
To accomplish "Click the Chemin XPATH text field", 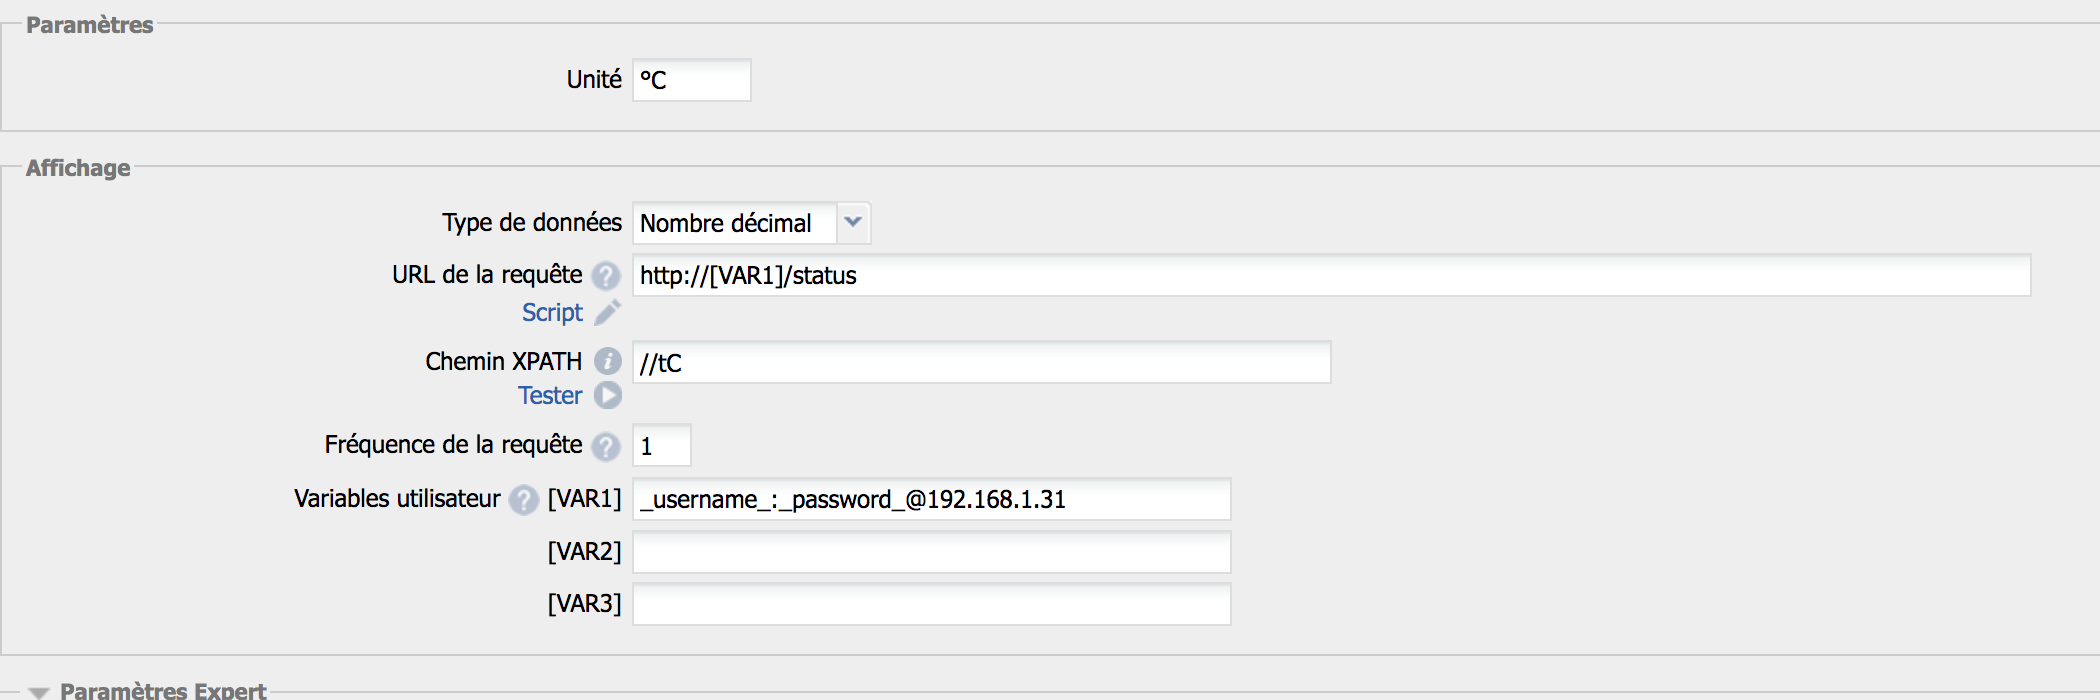I will [980, 362].
